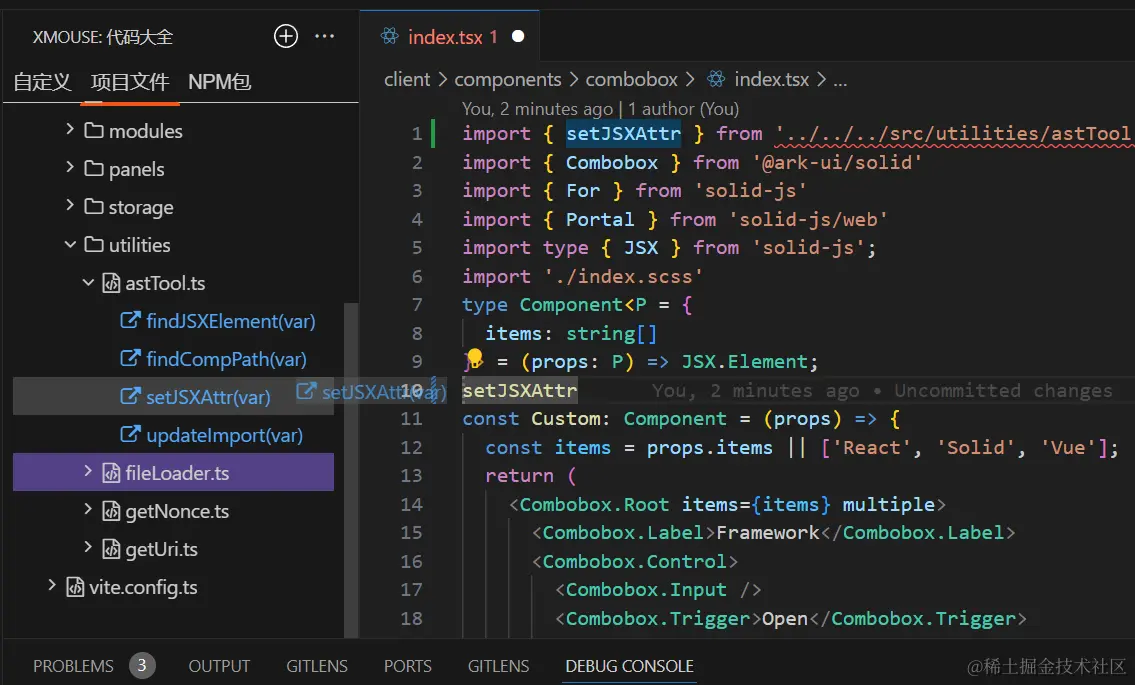
Task: Click the open-link icon beside updateImport(var)
Action: (x=130, y=435)
